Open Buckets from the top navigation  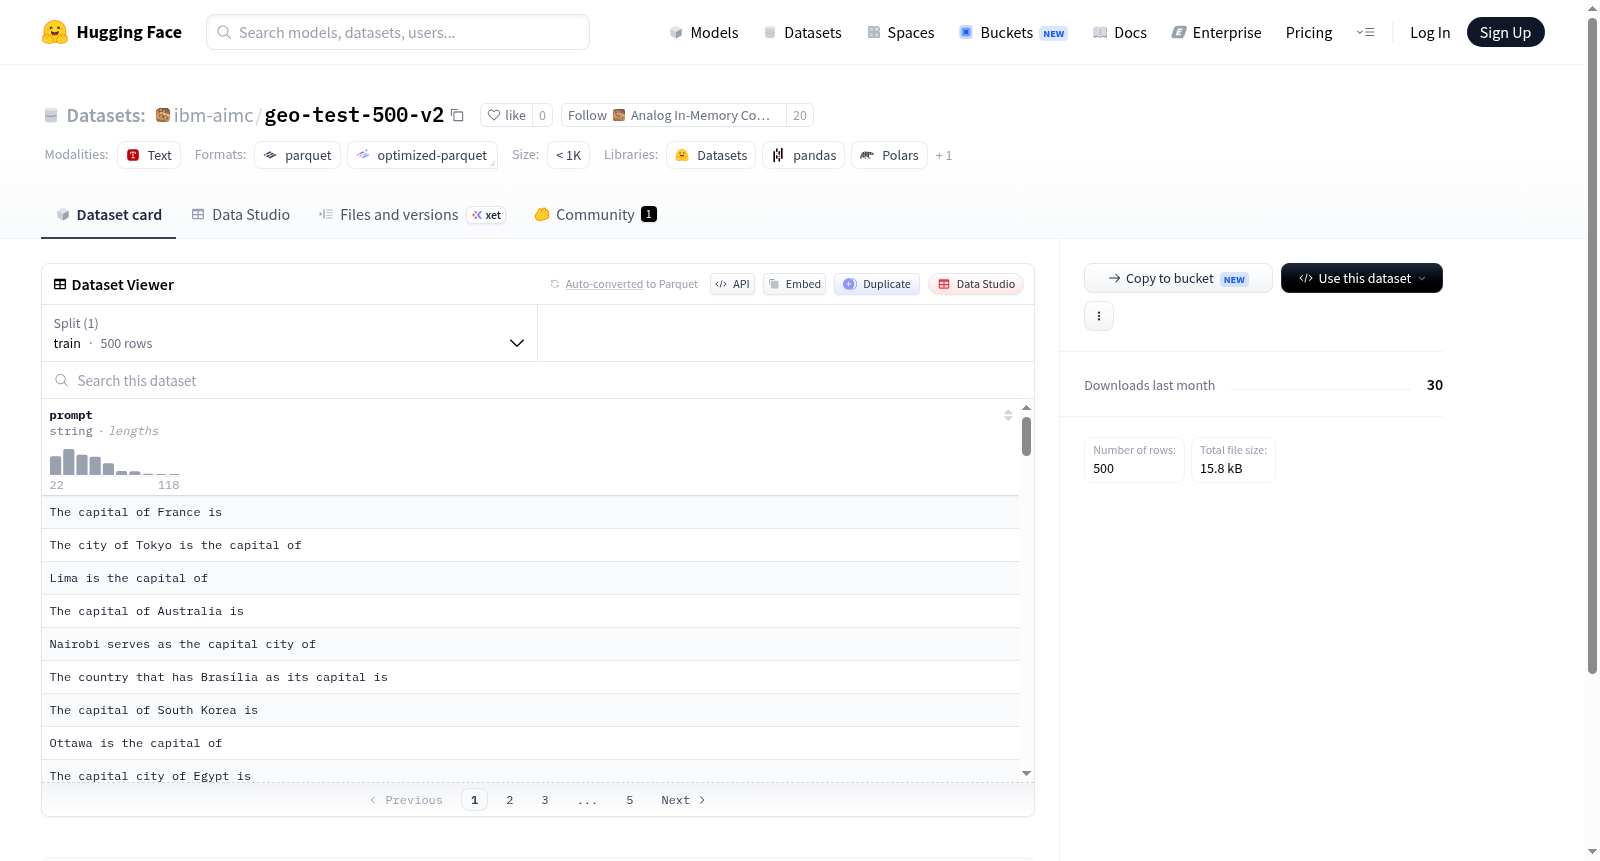pyautogui.click(x=1013, y=32)
